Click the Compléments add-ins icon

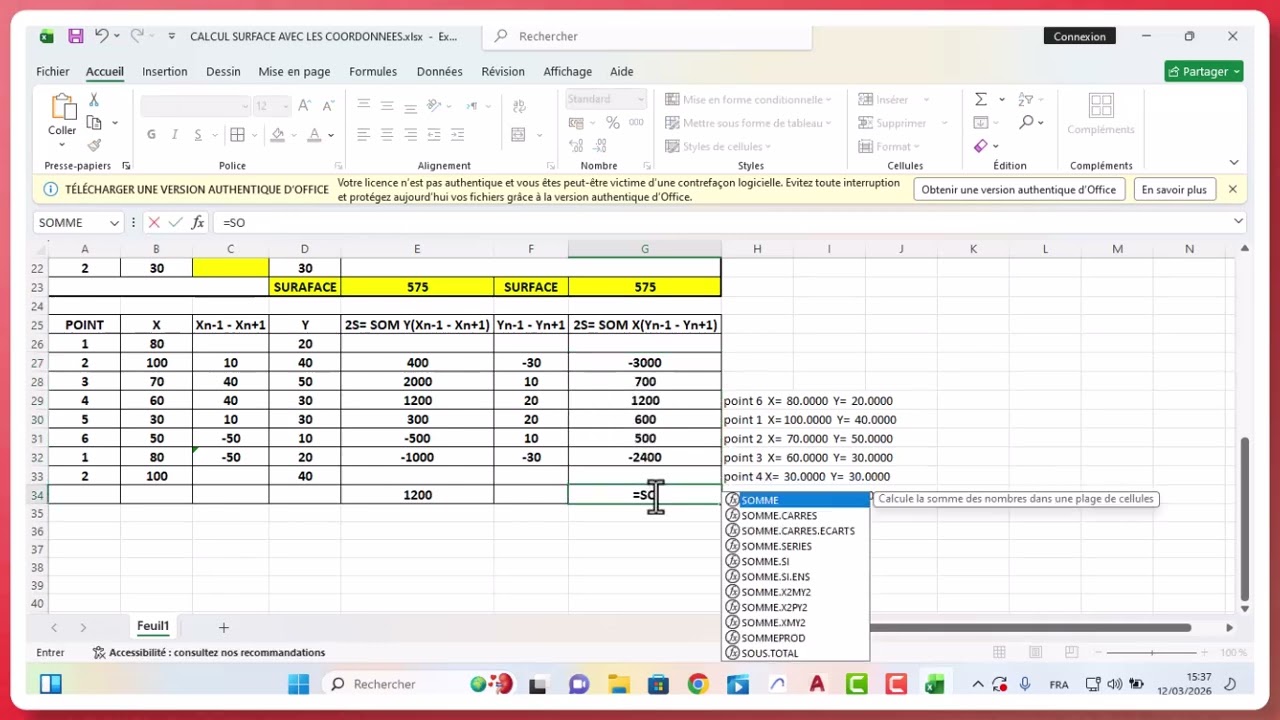[1101, 106]
